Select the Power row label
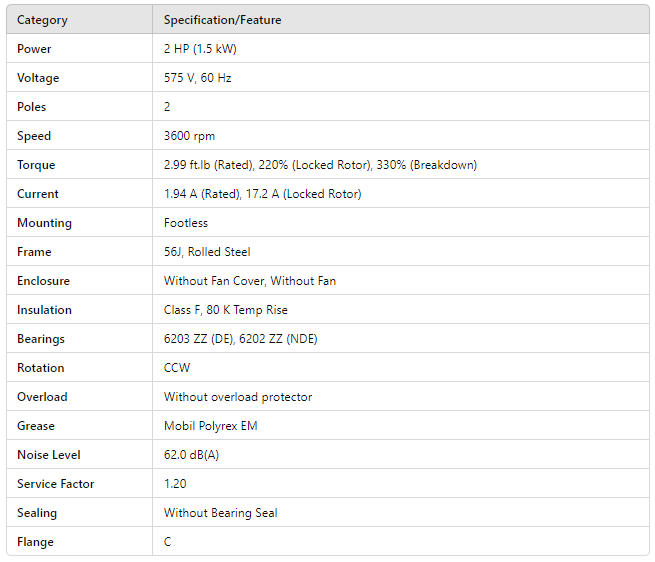This screenshot has width=655, height=562. (34, 49)
